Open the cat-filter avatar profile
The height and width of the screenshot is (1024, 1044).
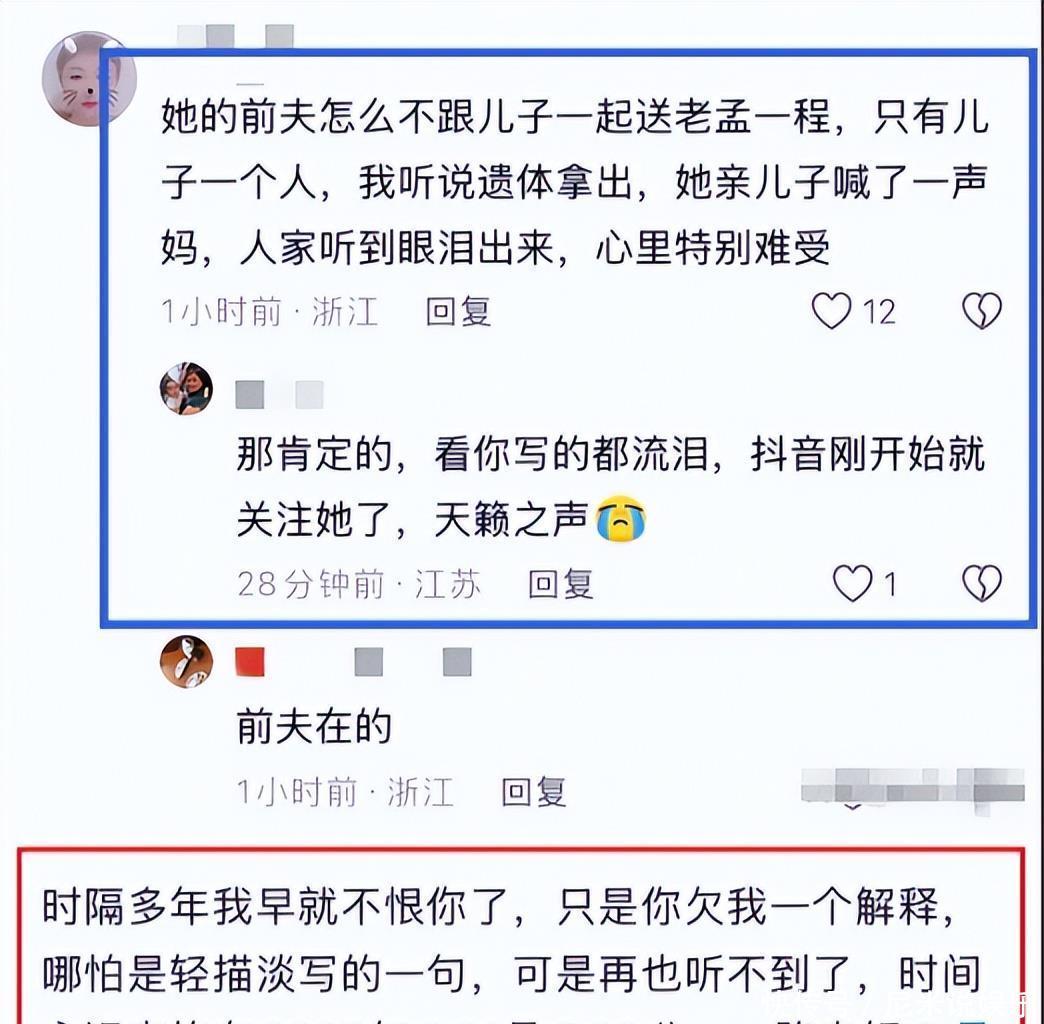click(x=89, y=78)
